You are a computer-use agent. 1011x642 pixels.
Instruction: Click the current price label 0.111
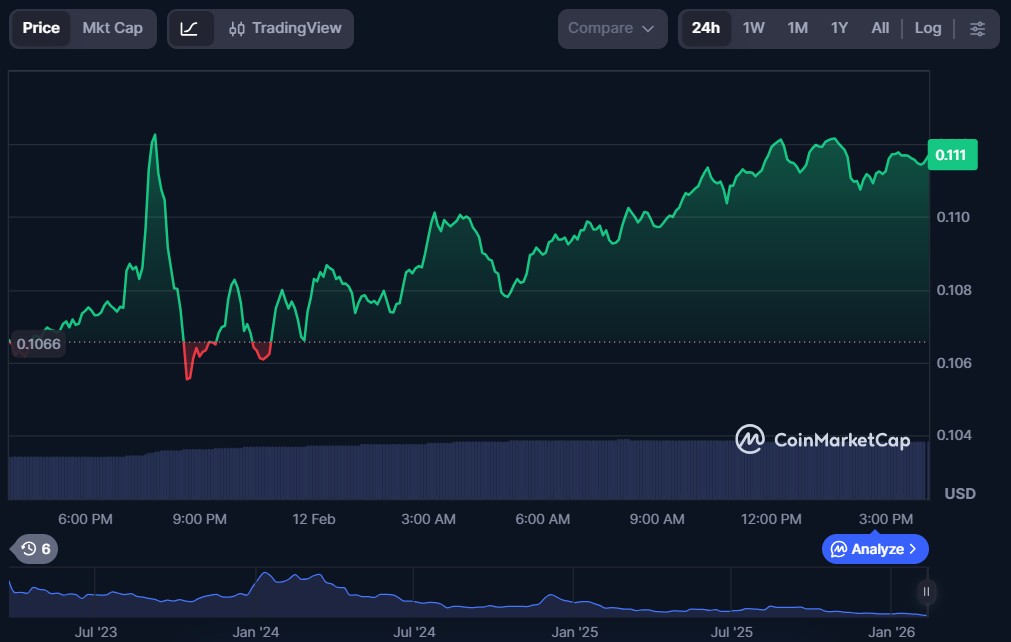click(952, 155)
